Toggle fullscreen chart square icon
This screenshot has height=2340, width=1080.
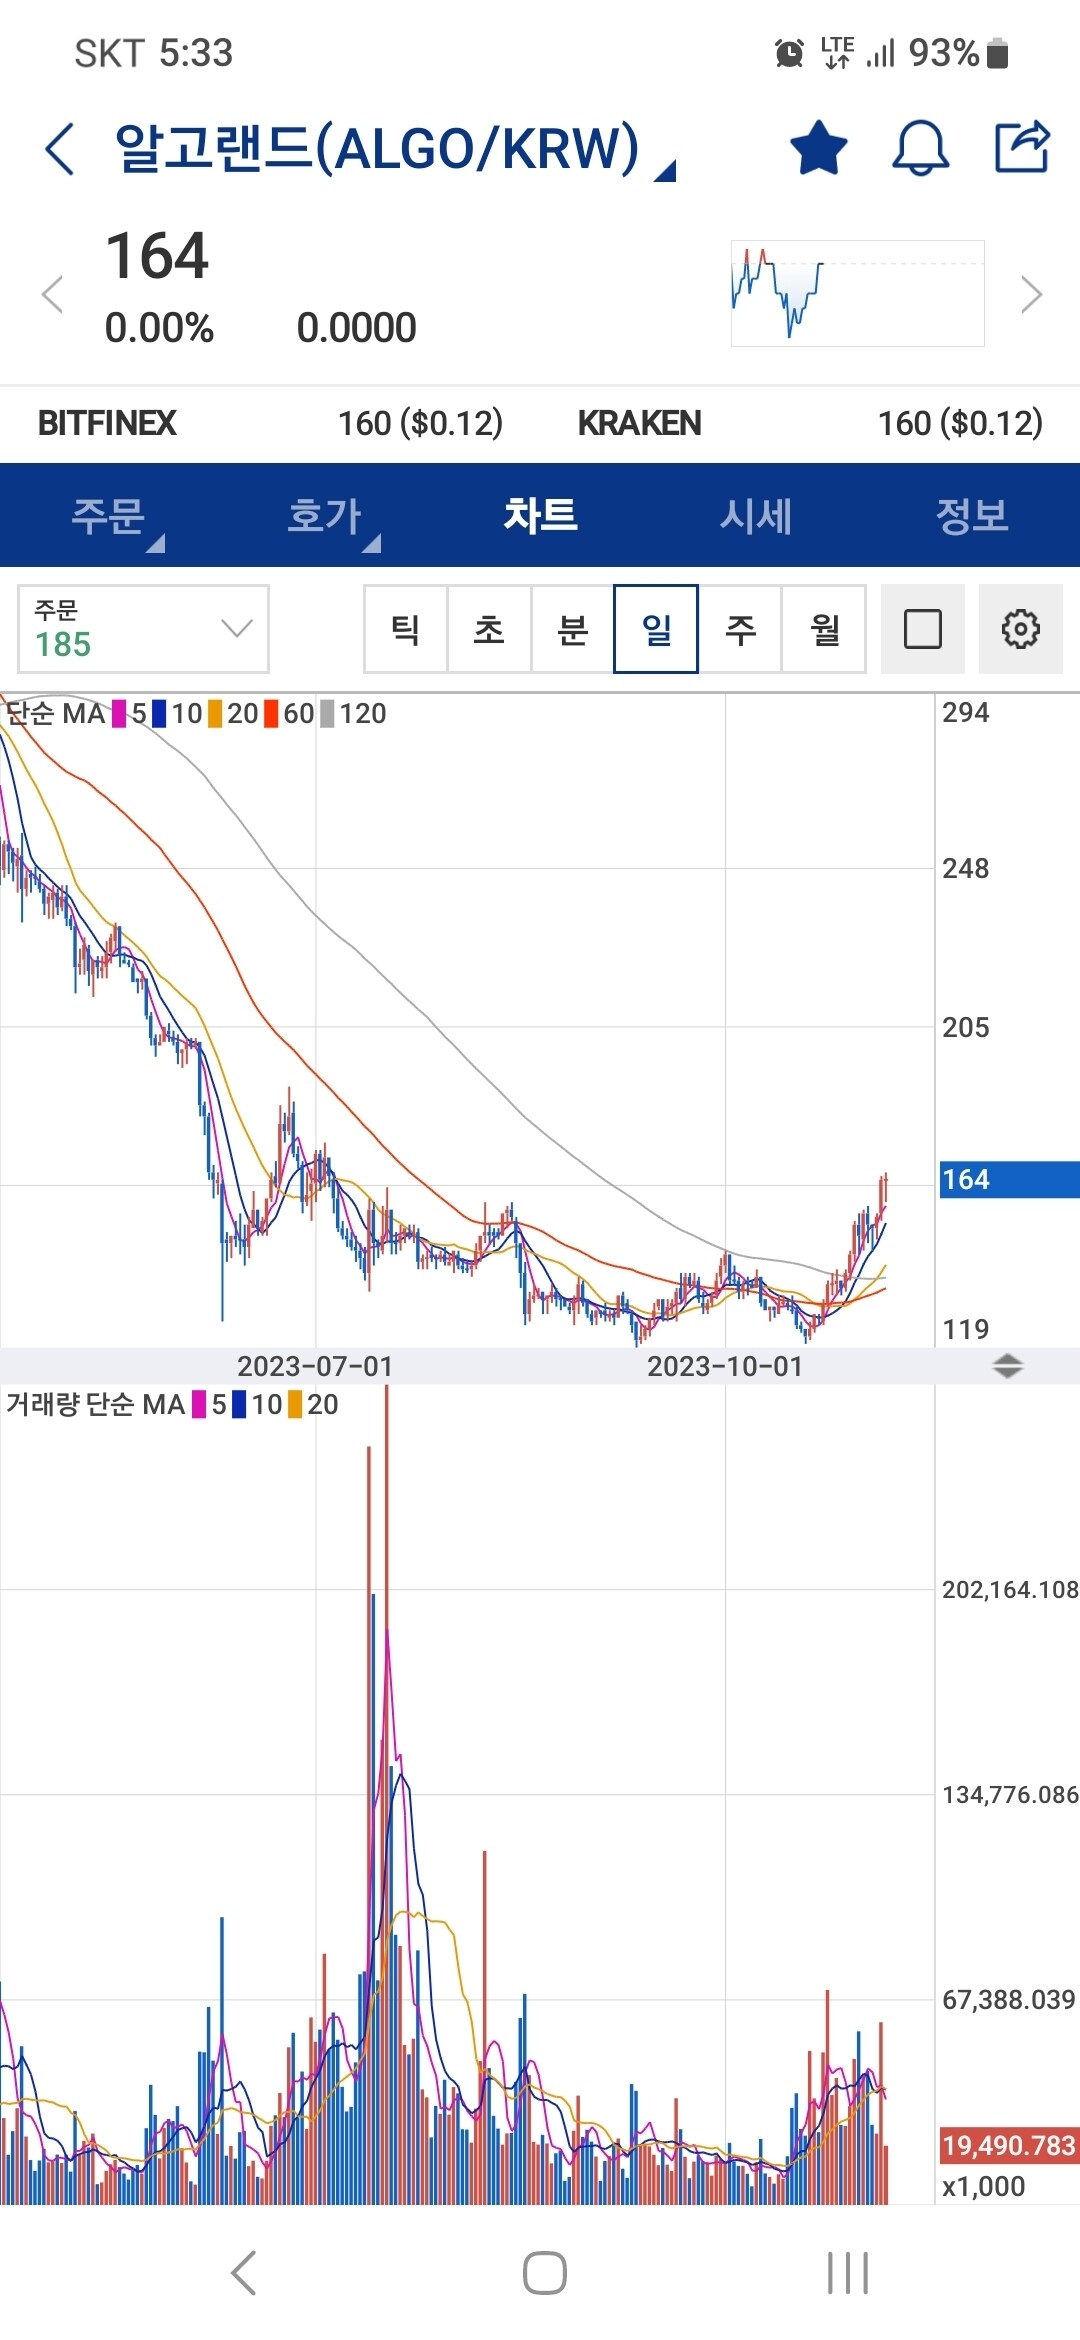click(922, 629)
